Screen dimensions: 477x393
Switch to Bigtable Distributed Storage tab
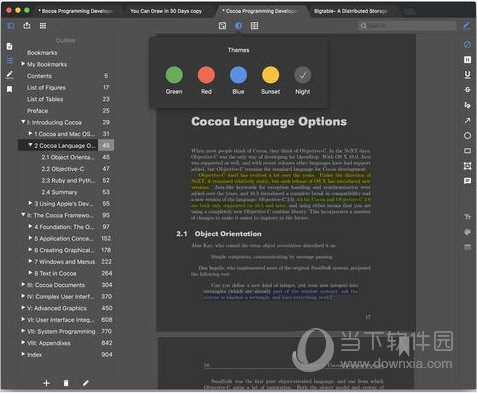tap(351, 11)
